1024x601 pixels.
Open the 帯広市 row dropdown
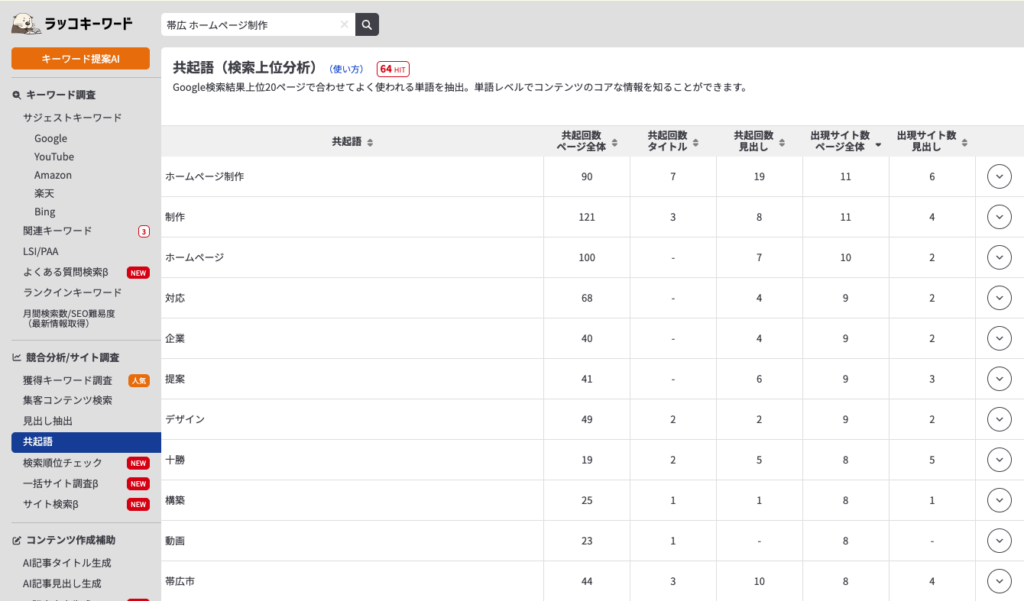click(x=999, y=581)
